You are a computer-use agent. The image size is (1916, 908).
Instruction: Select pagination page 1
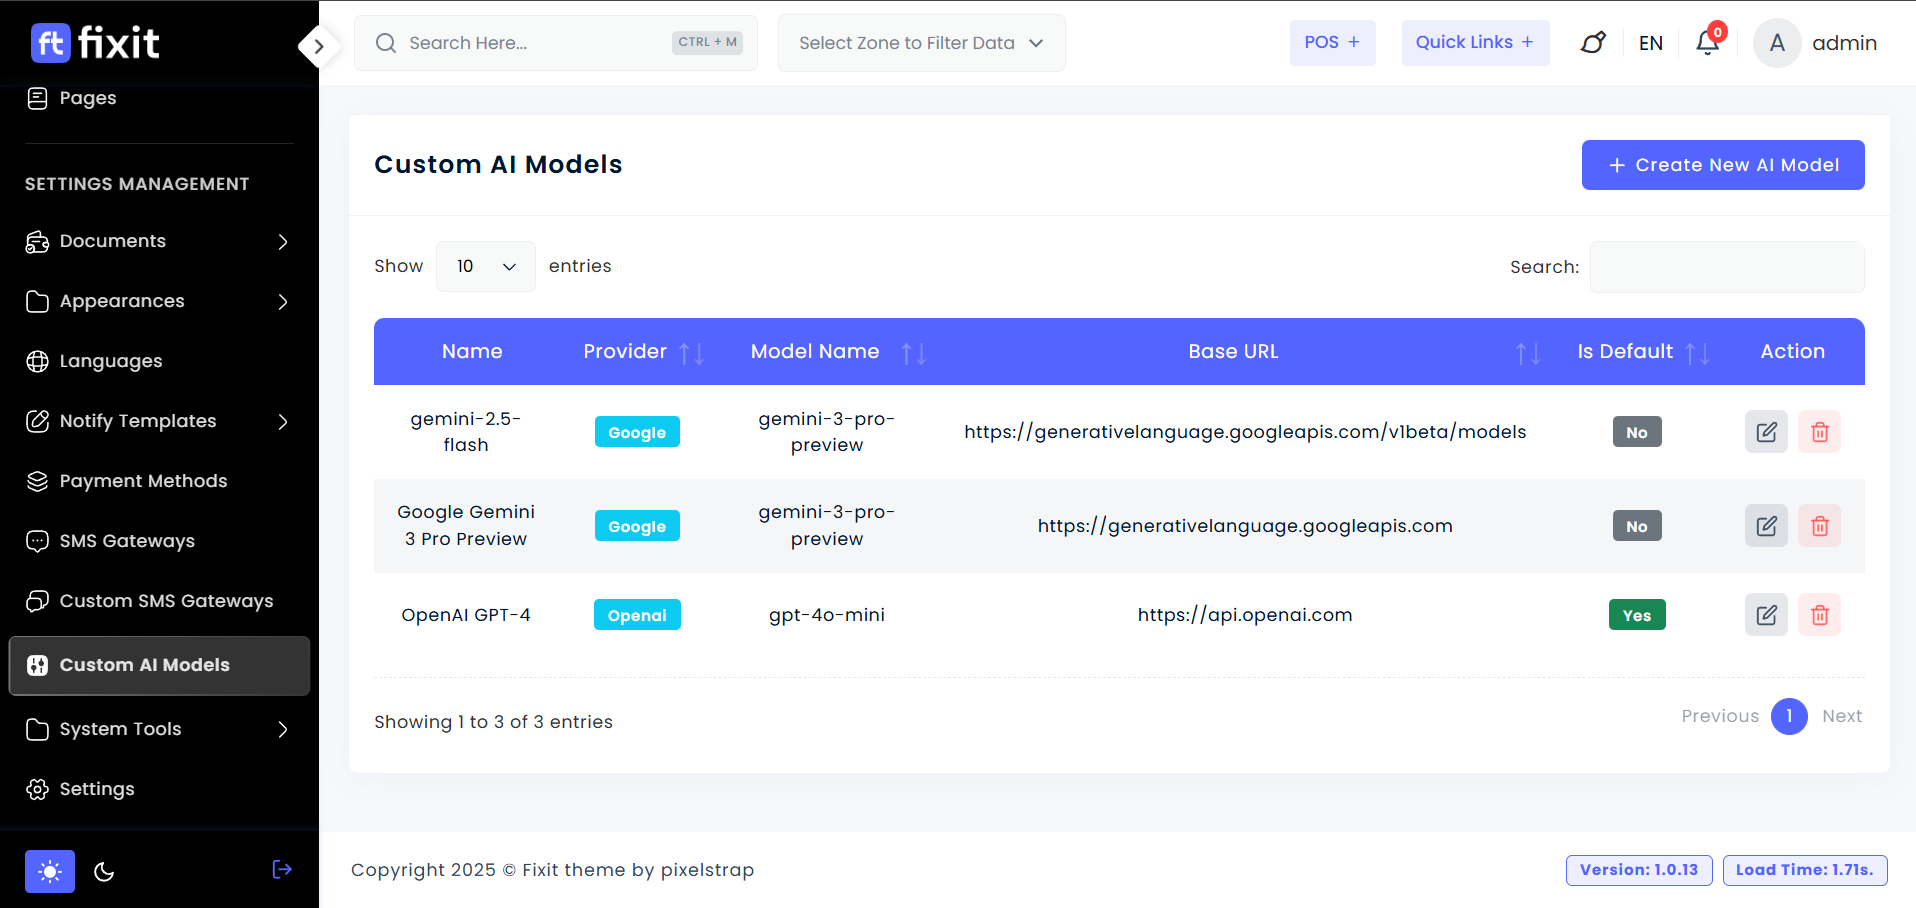click(x=1788, y=716)
